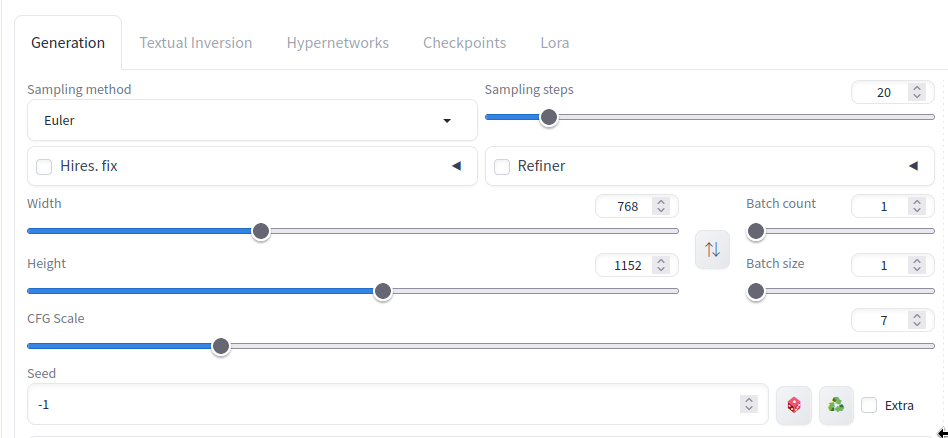Tick the Extra seed checkbox
The width and height of the screenshot is (948, 438).
pyautogui.click(x=869, y=405)
